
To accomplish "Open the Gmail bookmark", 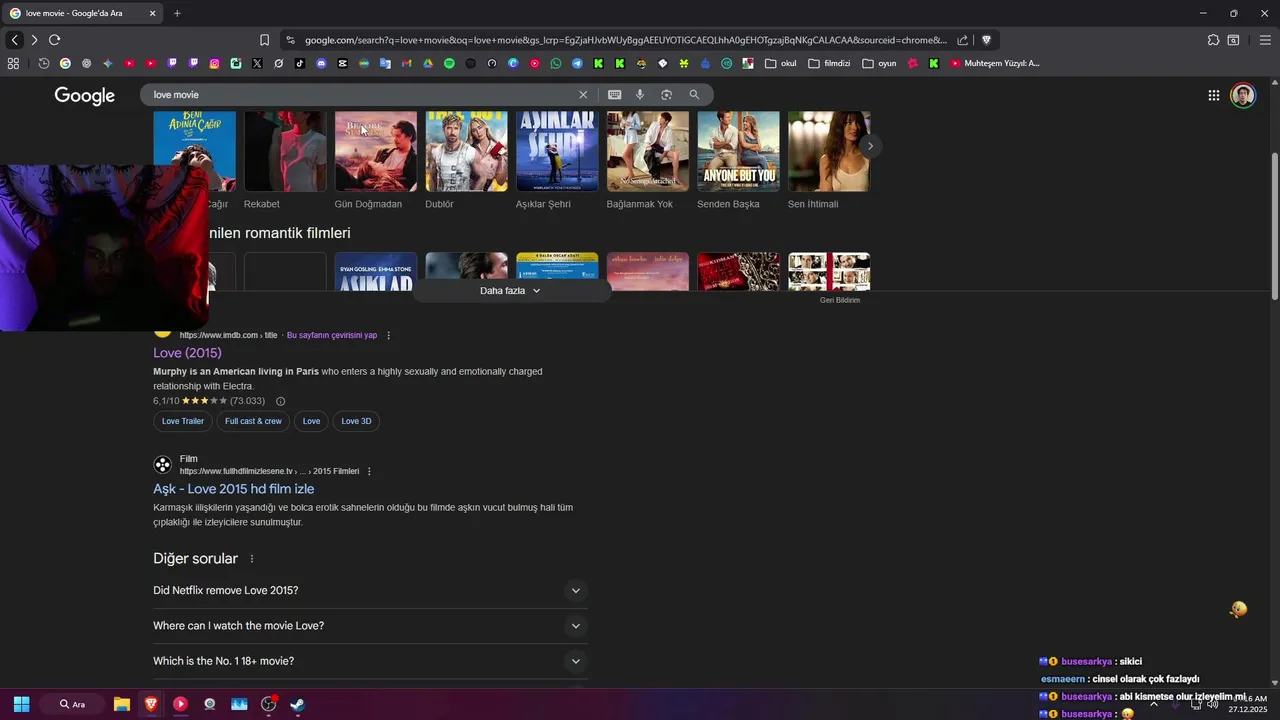I will (x=406, y=63).
